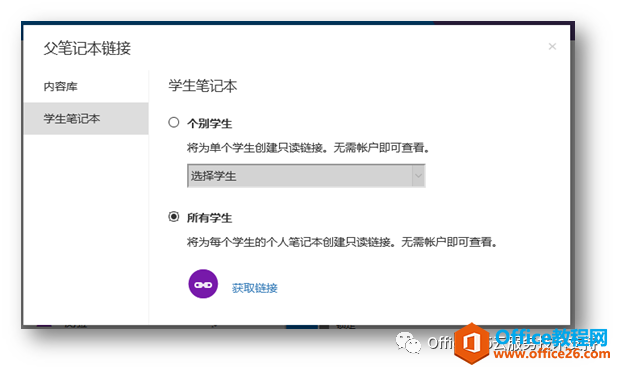Select the 个别学生 radio button
617x371 pixels.
point(174,122)
